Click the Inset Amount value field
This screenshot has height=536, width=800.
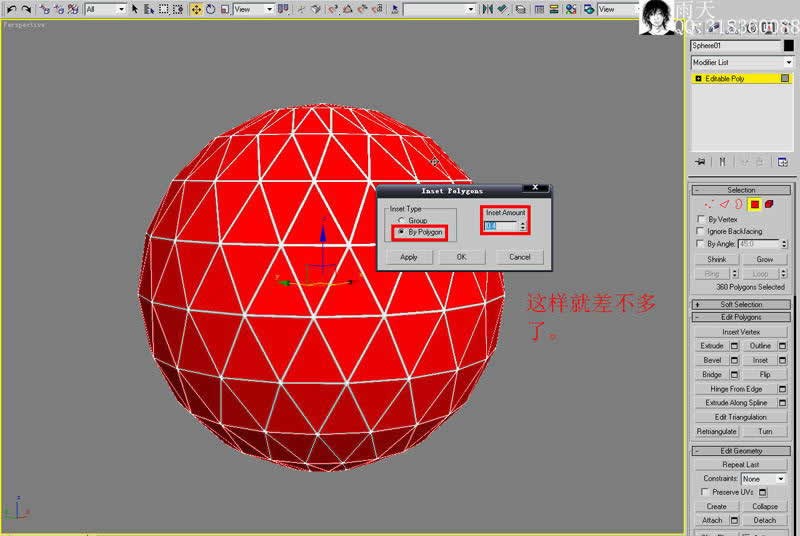coord(499,226)
